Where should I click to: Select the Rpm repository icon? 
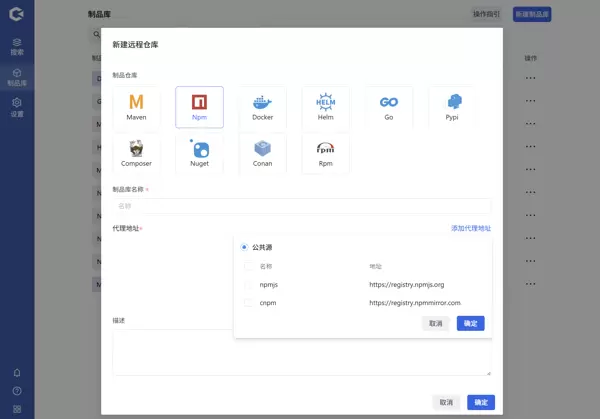point(325,153)
